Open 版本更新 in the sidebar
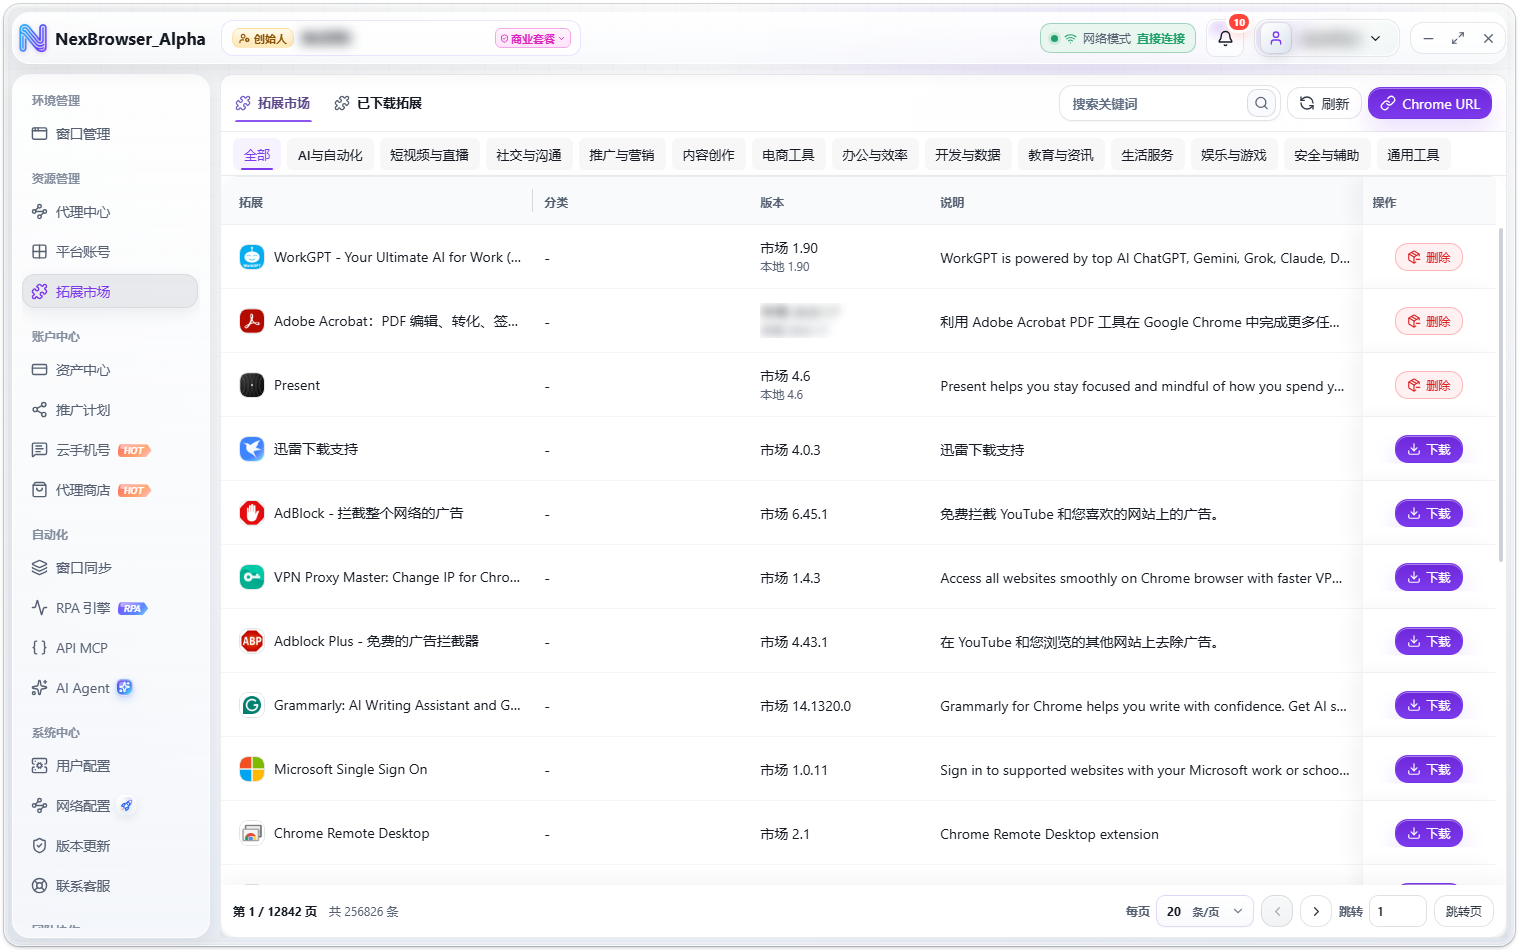Viewport: 1519px width, 950px height. tap(110, 846)
